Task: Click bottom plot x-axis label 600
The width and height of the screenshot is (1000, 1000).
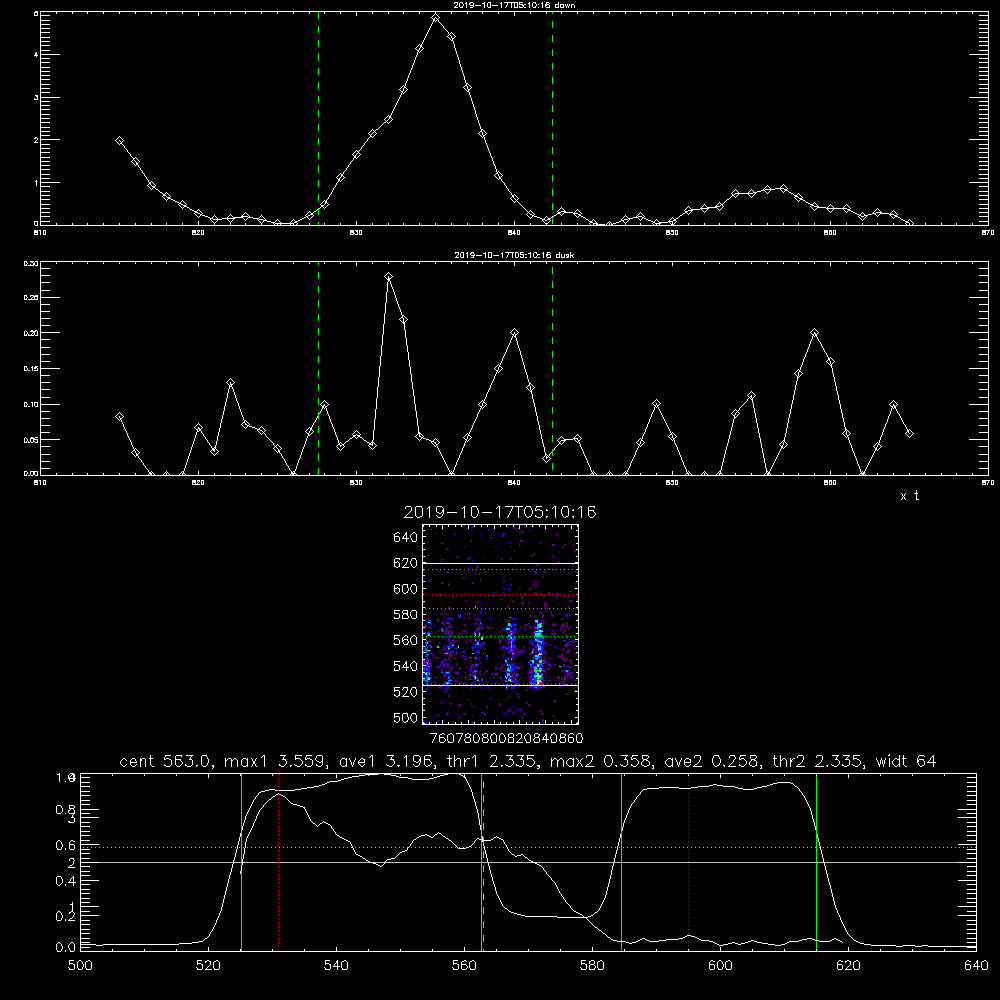Action: 721,966
